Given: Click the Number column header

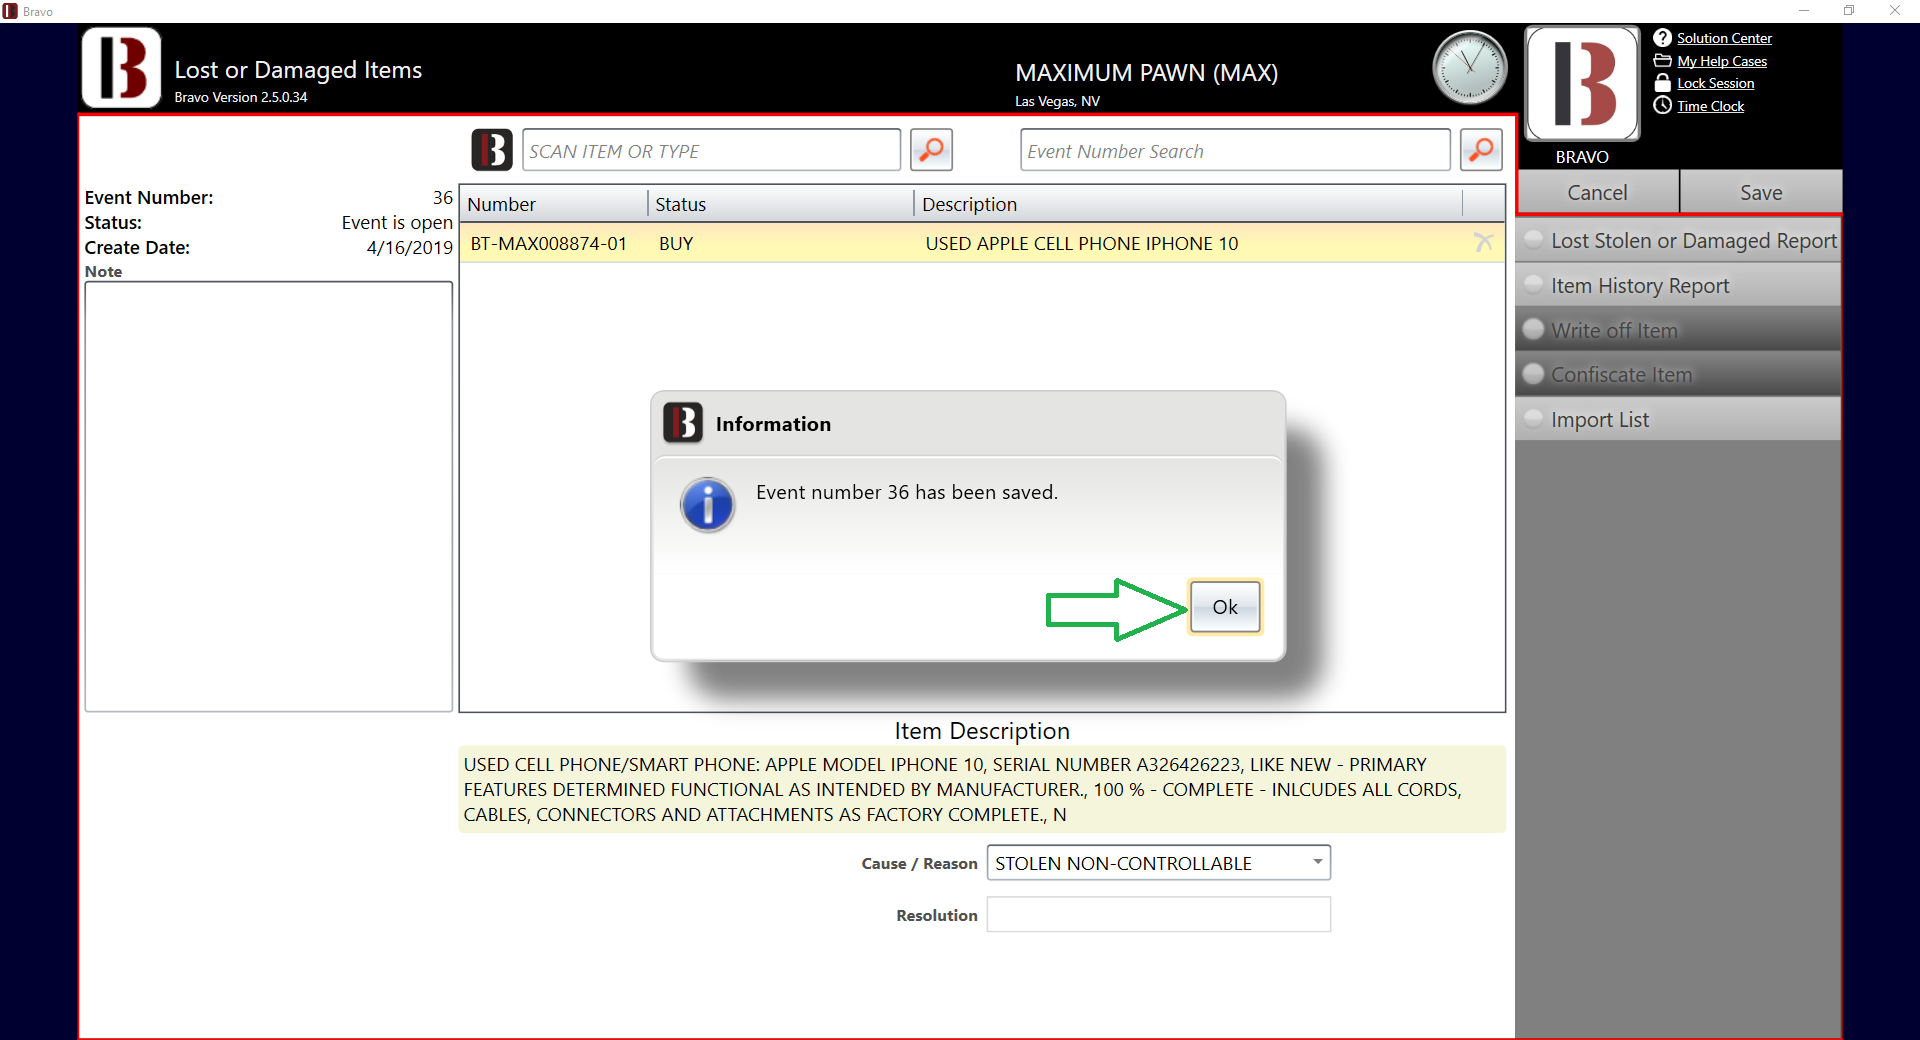Looking at the screenshot, I should coord(555,204).
